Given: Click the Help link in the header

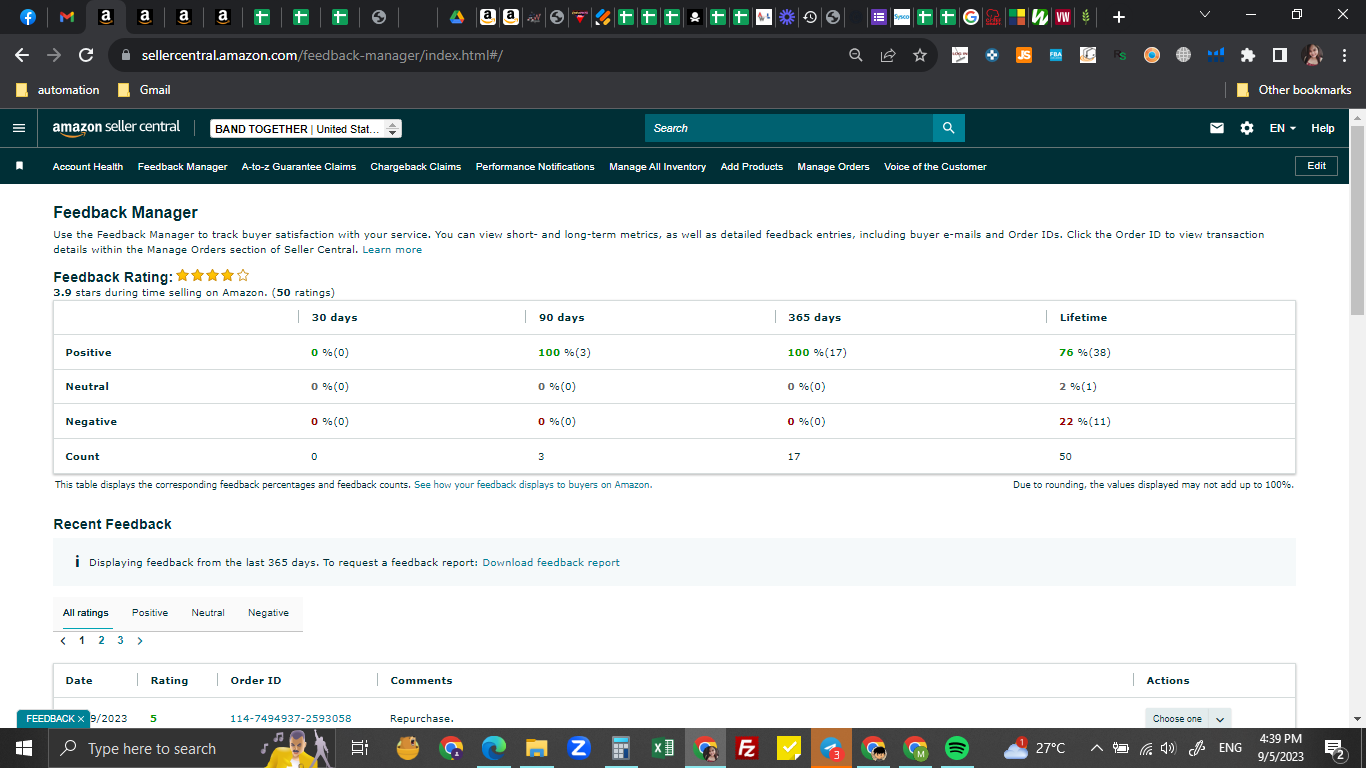Looking at the screenshot, I should (1323, 128).
